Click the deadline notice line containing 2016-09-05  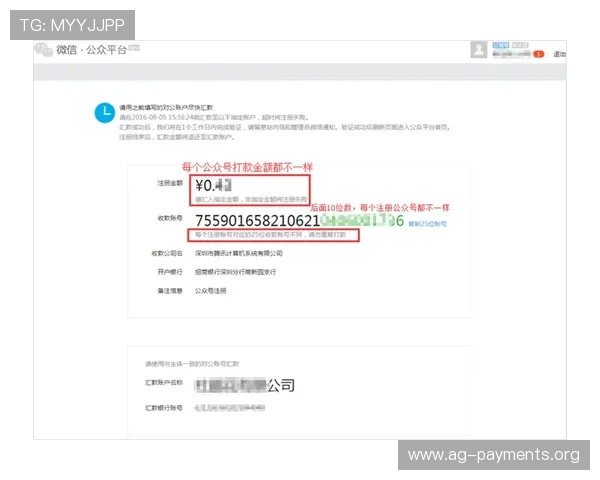[x=214, y=117]
